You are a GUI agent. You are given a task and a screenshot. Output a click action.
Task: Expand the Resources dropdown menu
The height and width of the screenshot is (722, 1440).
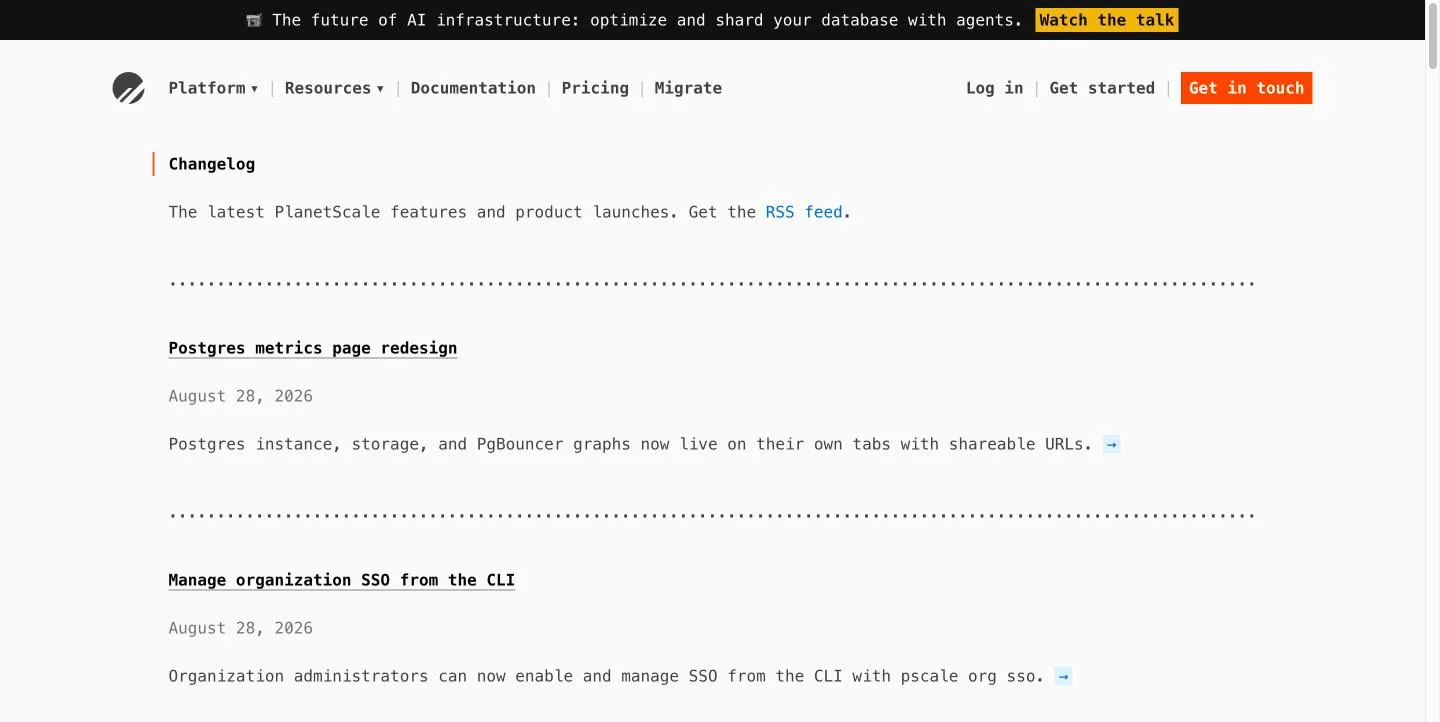(334, 88)
